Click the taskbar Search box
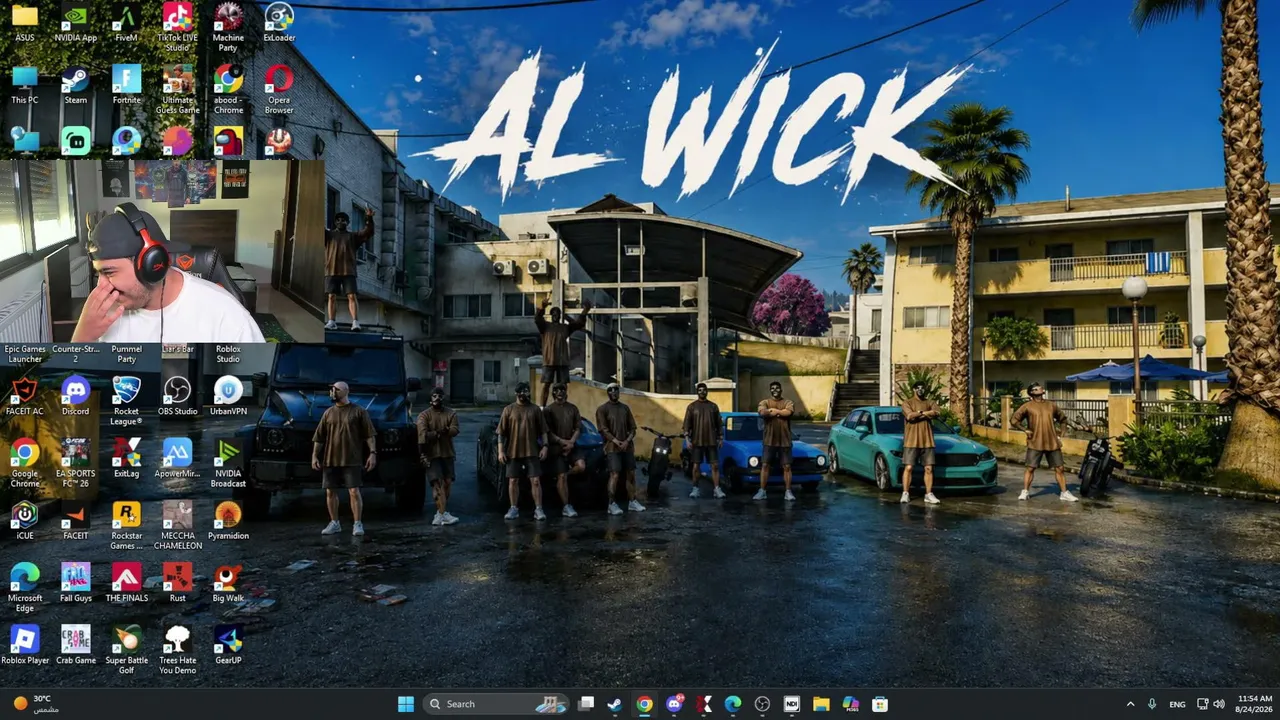Screen dimensions: 1280x720 click(496, 704)
